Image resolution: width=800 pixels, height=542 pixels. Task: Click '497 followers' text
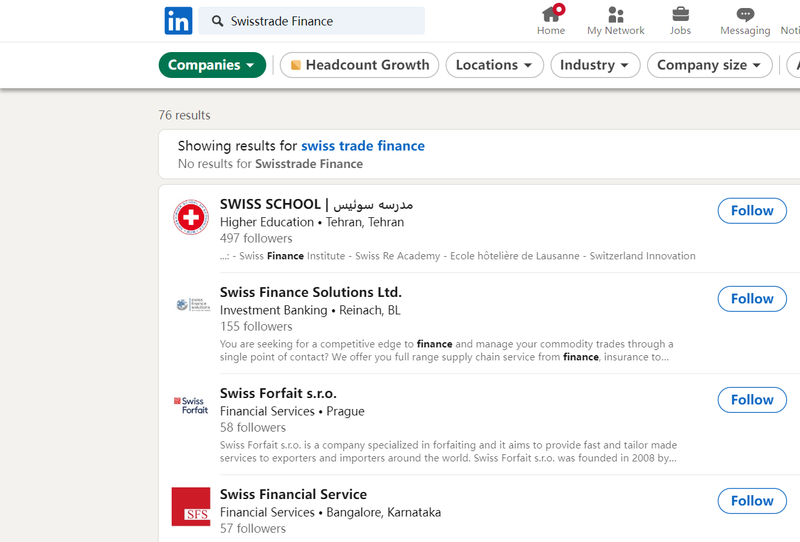click(x=256, y=238)
